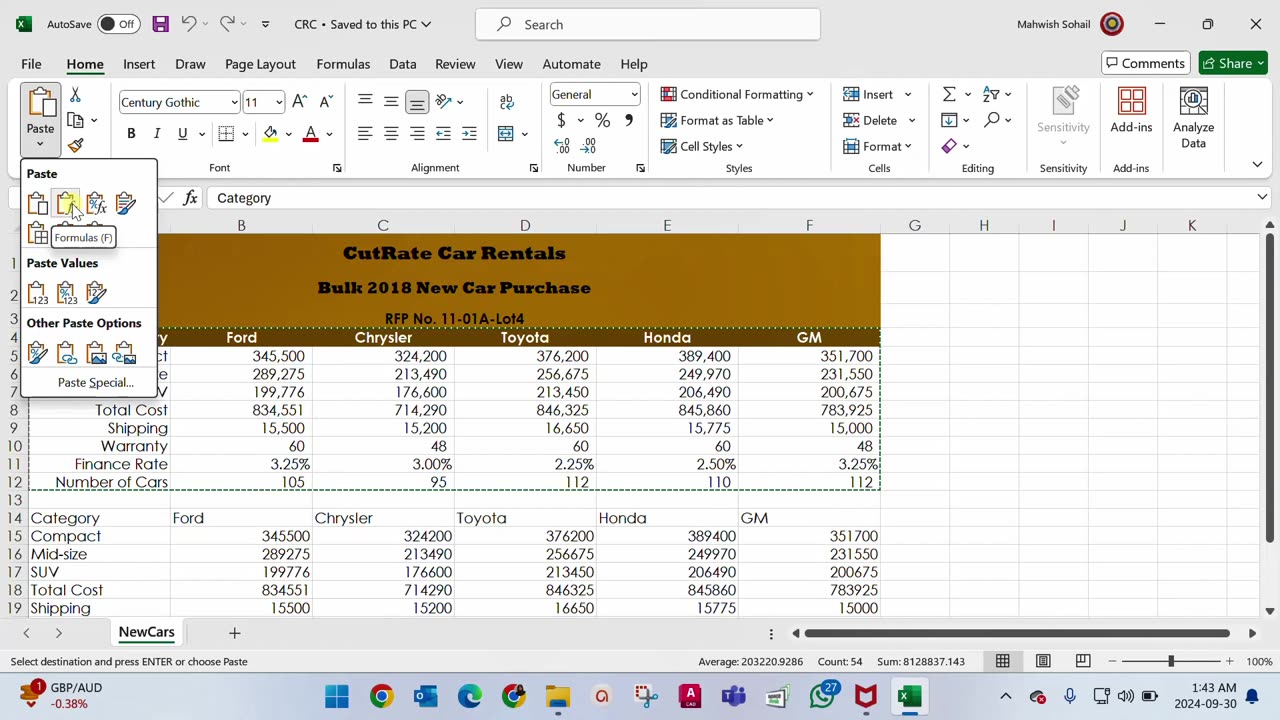
Task: Click the Copy icon
Action: [x=75, y=120]
